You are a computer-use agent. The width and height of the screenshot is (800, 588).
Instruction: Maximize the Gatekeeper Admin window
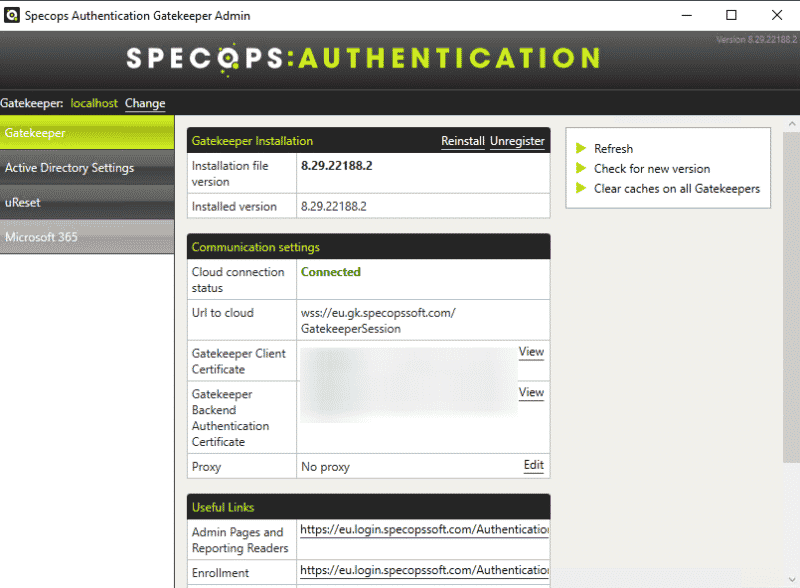731,15
